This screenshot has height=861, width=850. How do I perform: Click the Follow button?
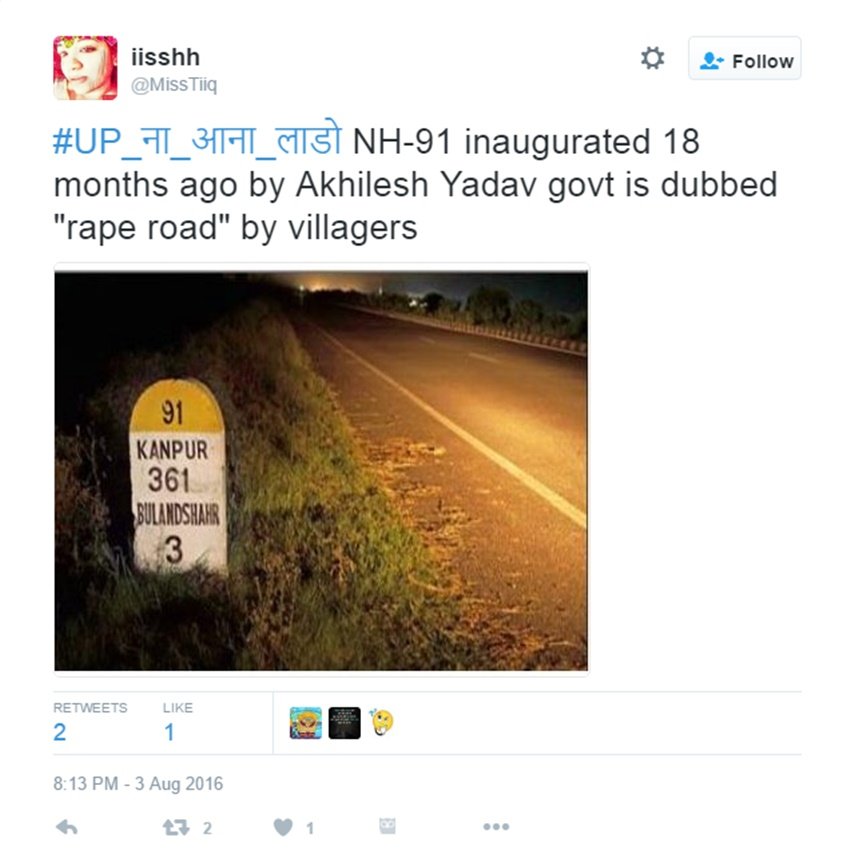[744, 59]
